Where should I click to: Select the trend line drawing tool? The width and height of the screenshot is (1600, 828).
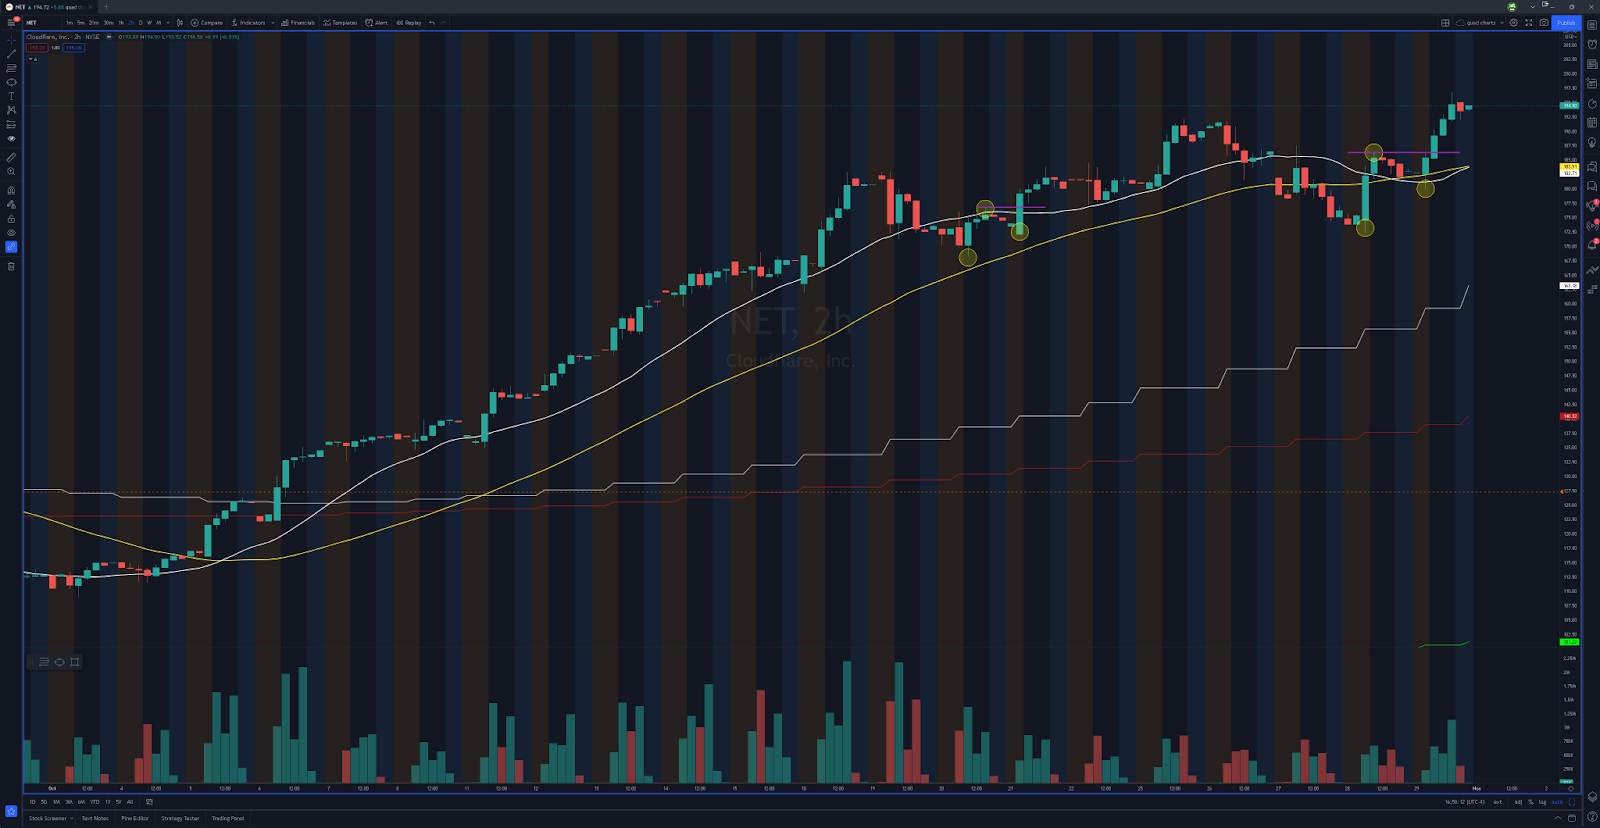[x=11, y=54]
